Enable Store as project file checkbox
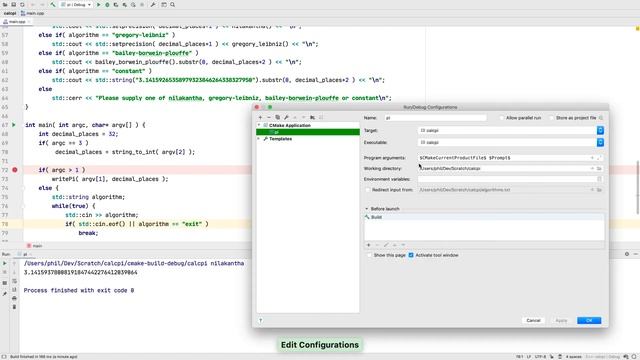 551,118
